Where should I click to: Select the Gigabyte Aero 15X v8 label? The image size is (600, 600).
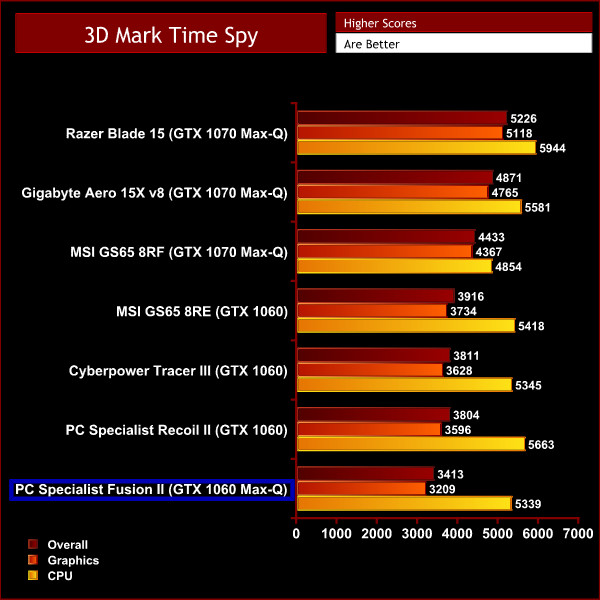(x=154, y=193)
